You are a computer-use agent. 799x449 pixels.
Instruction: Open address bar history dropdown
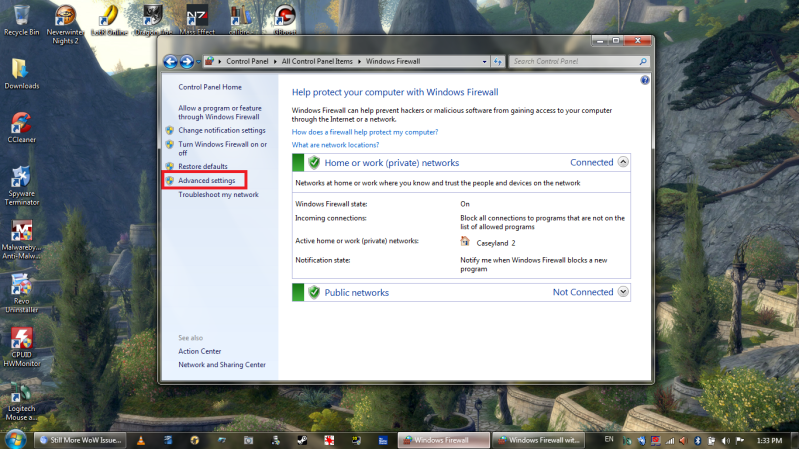(484, 62)
